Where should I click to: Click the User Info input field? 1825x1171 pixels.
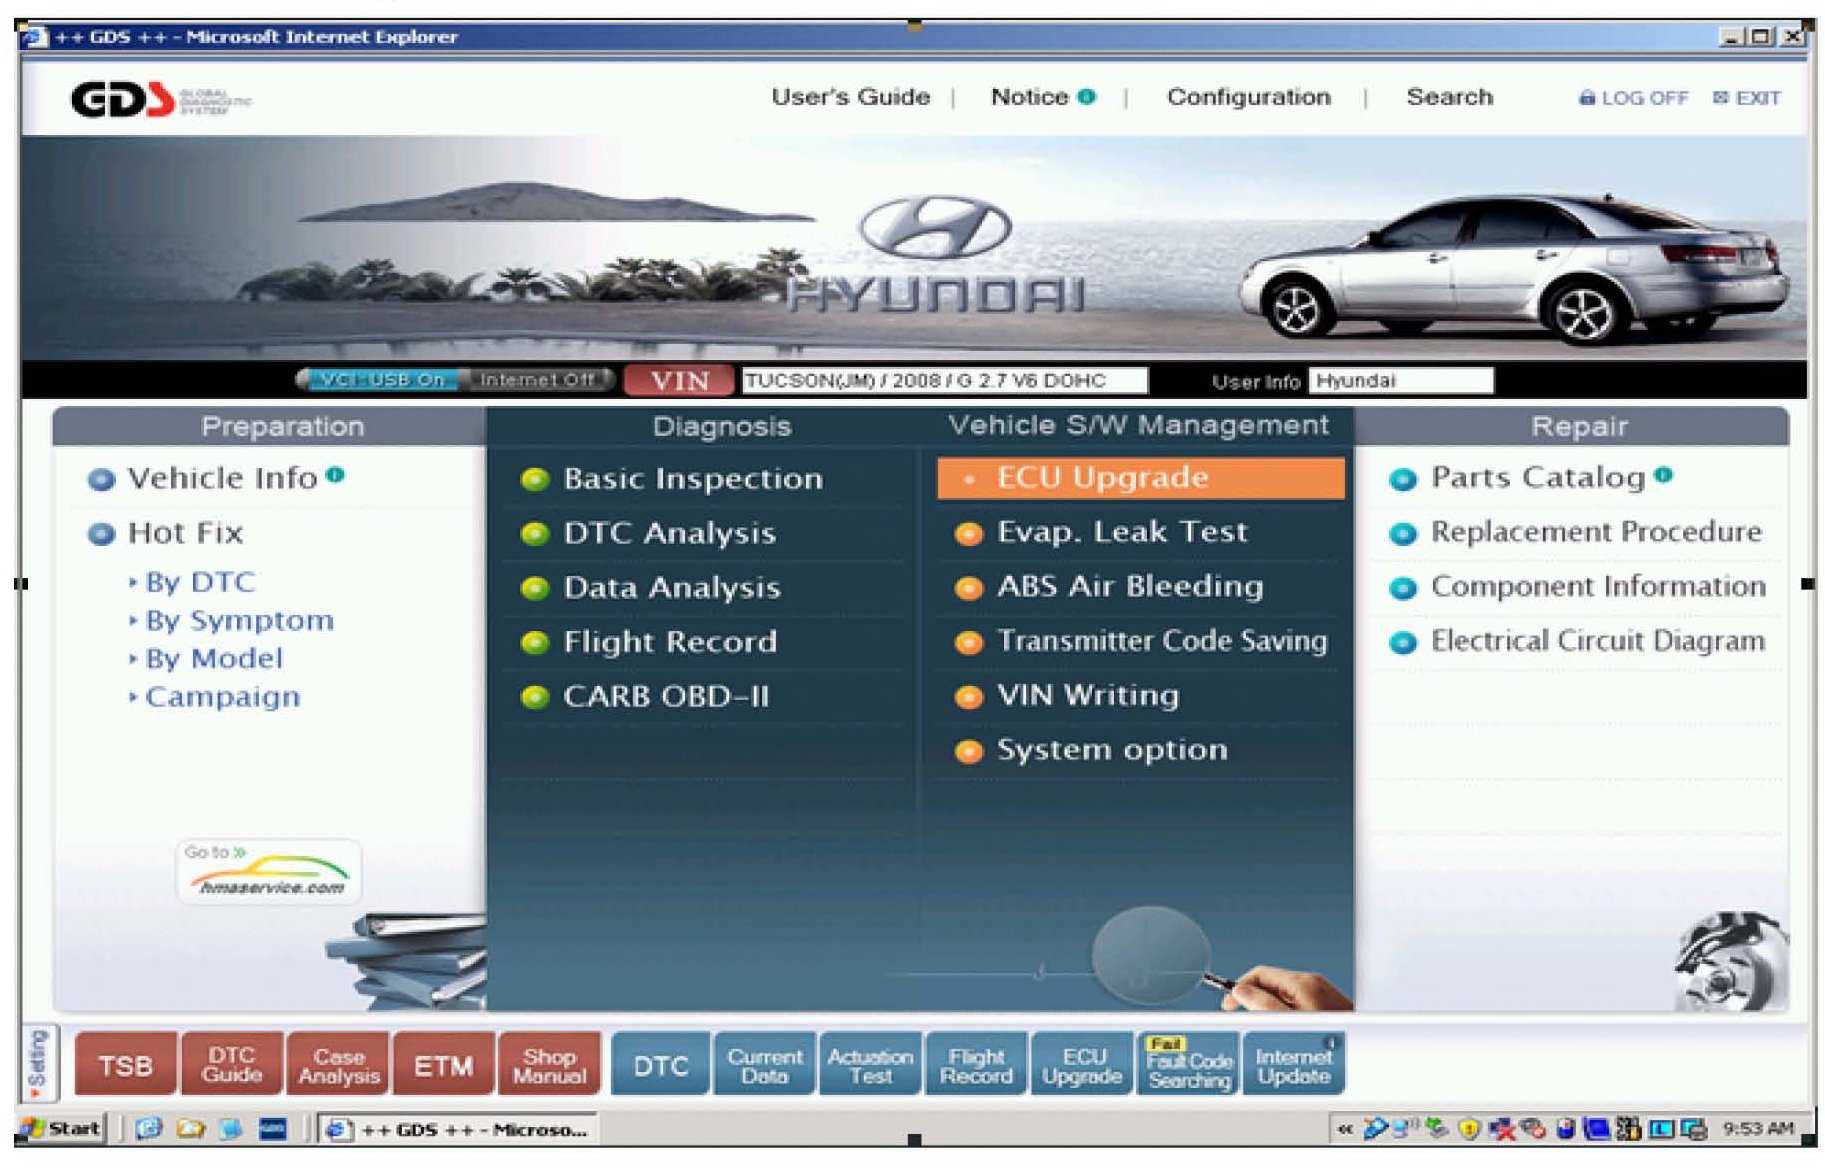click(1400, 381)
